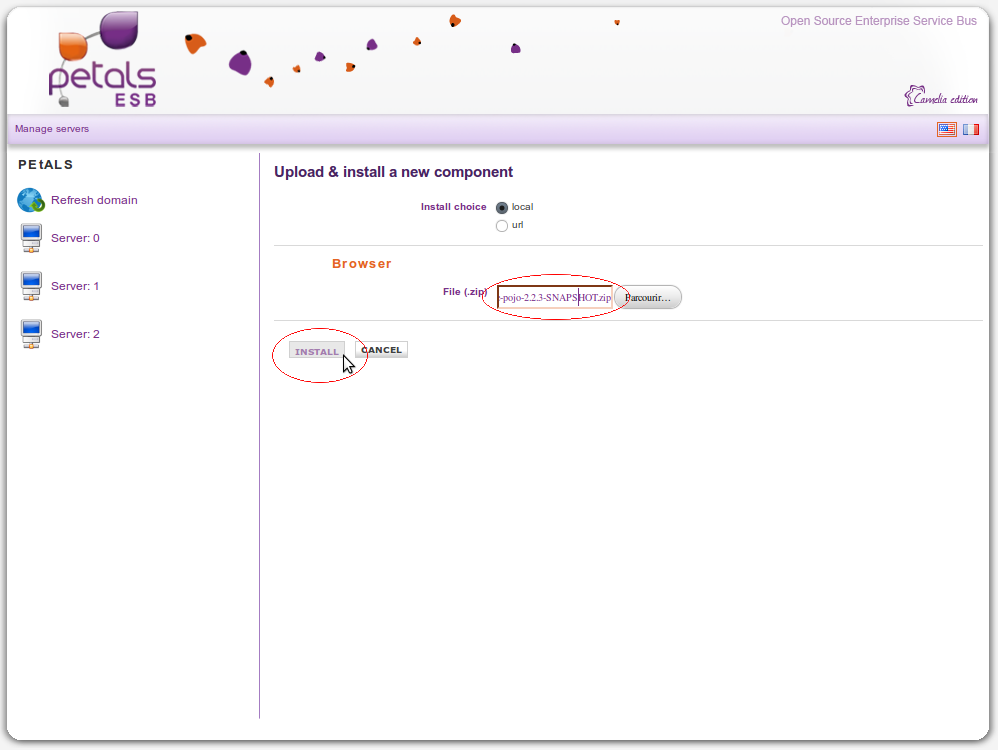Click the Refresh domain globe icon
The height and width of the screenshot is (750, 998).
click(x=31, y=200)
